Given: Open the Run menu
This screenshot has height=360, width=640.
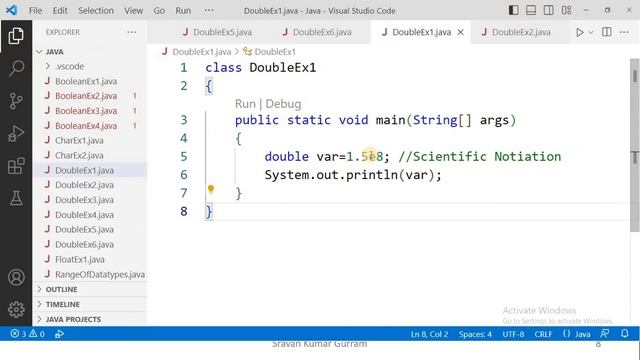Looking at the screenshot, I should (183, 11).
